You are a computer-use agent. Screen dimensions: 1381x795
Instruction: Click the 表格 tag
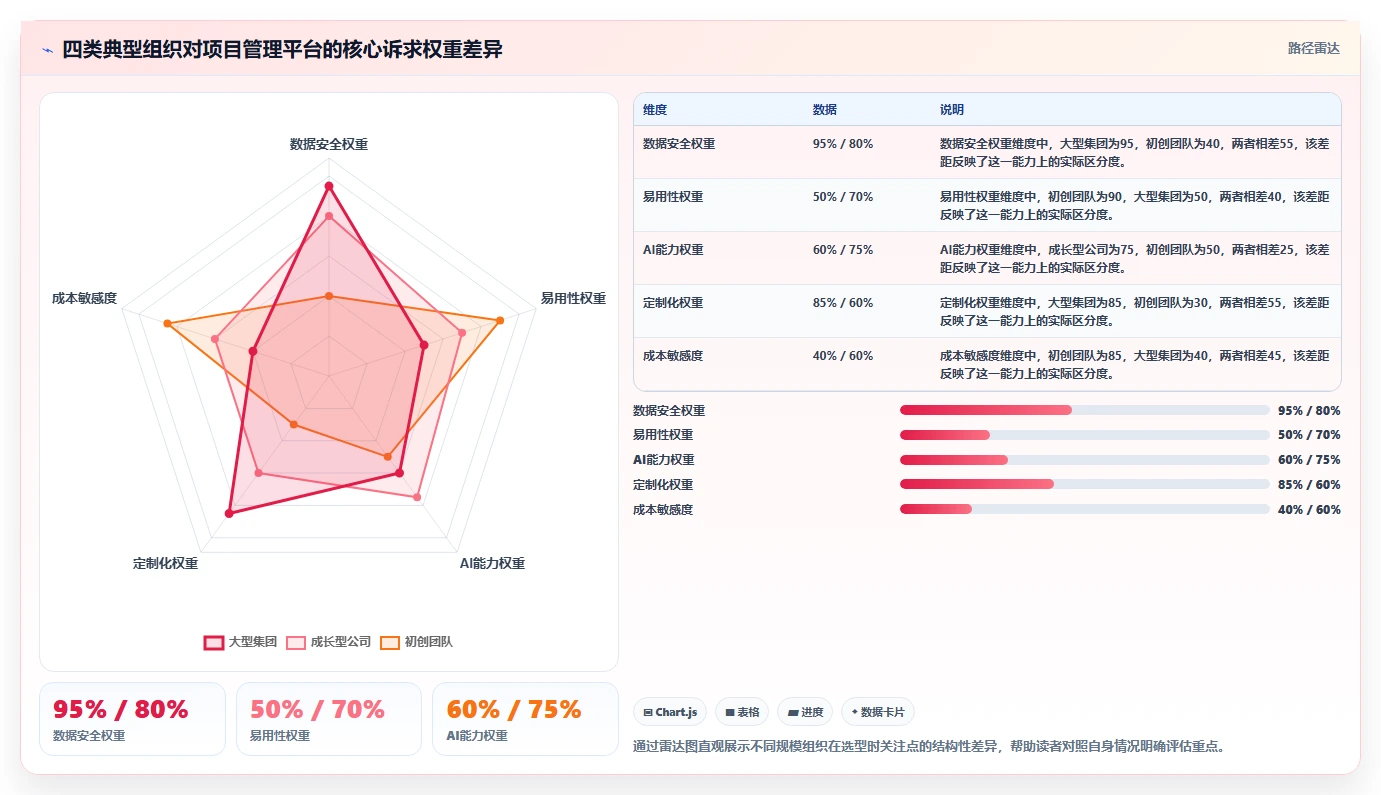[x=742, y=712]
